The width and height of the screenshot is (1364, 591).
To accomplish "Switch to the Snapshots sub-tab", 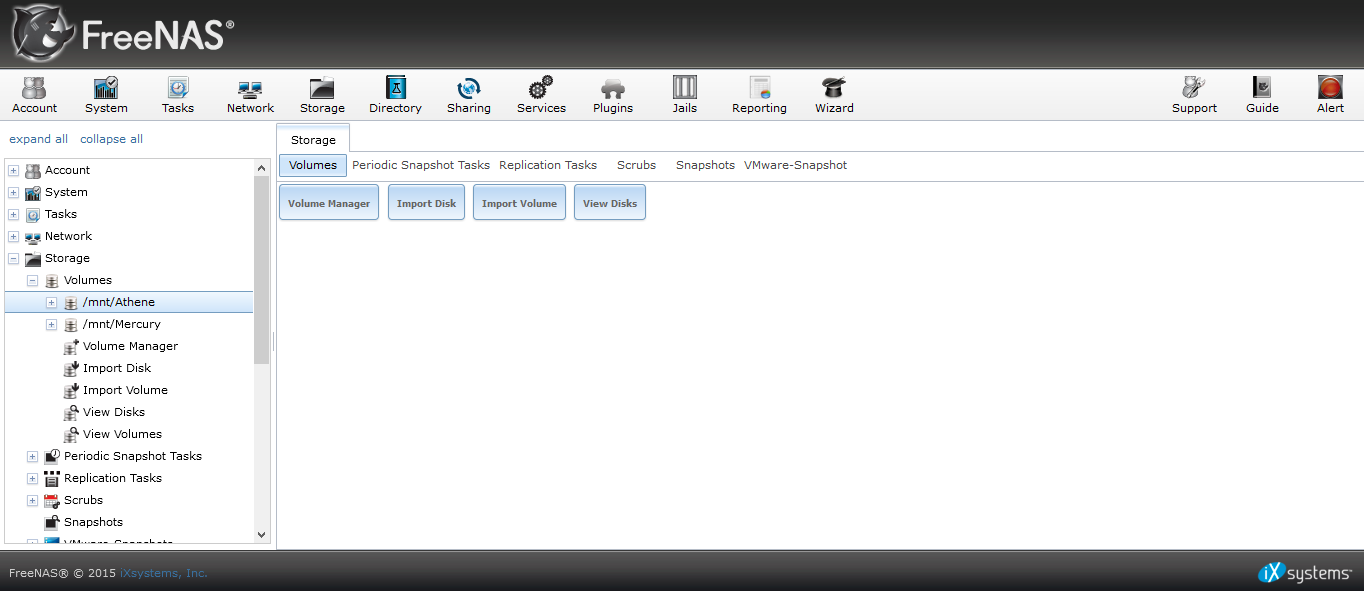I will (x=705, y=165).
